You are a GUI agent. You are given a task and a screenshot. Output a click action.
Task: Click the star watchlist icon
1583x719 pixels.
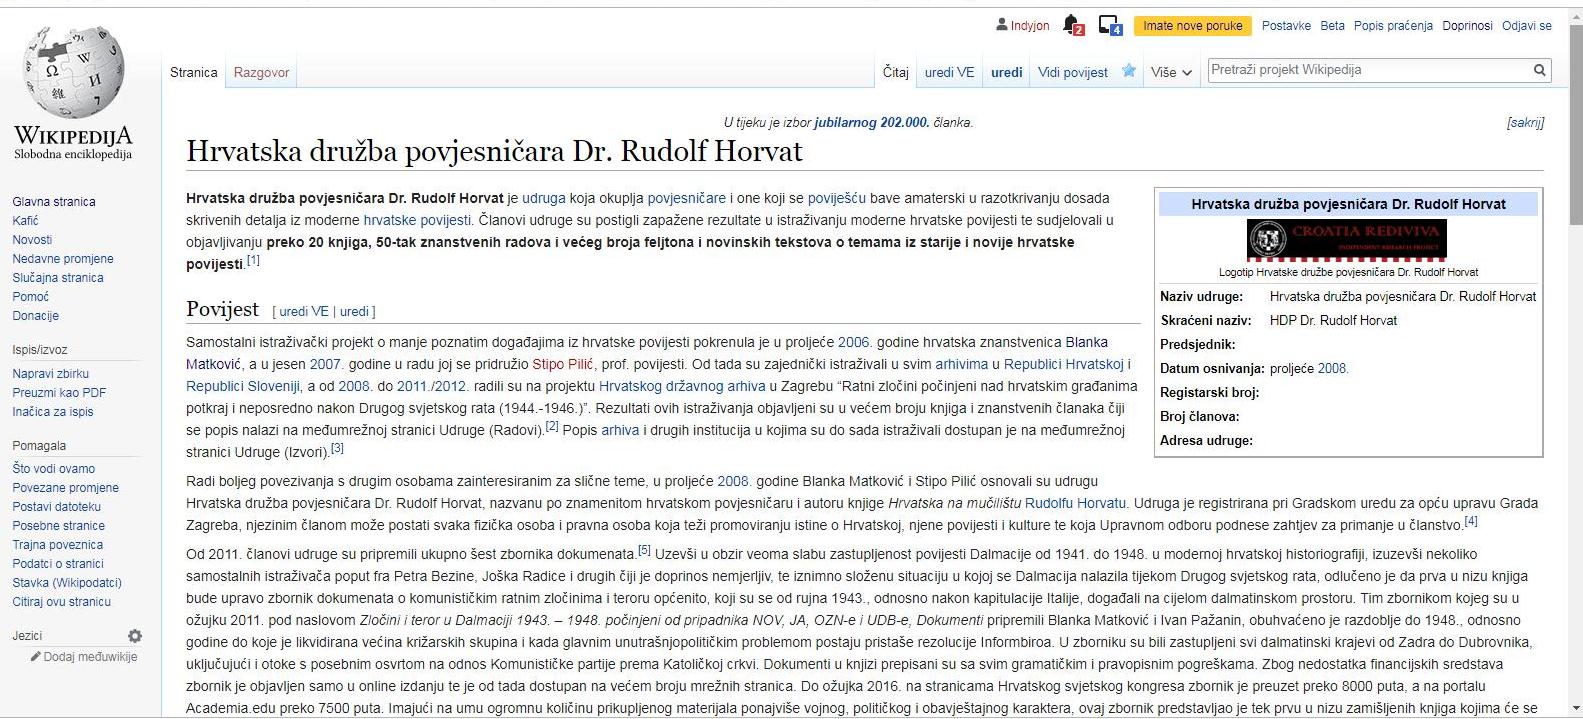[x=1129, y=71]
